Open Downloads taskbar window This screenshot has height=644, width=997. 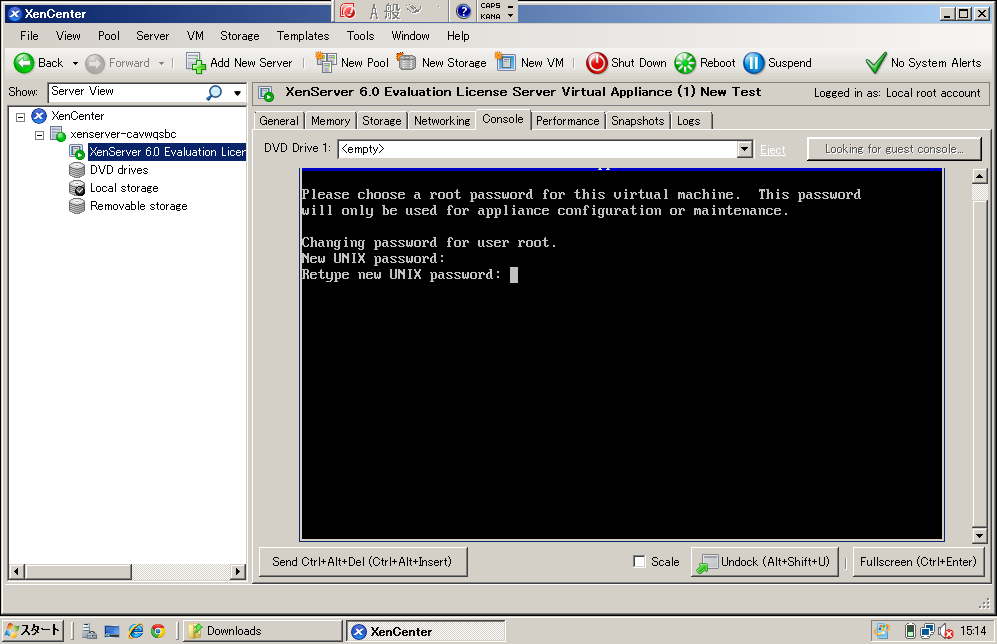263,631
